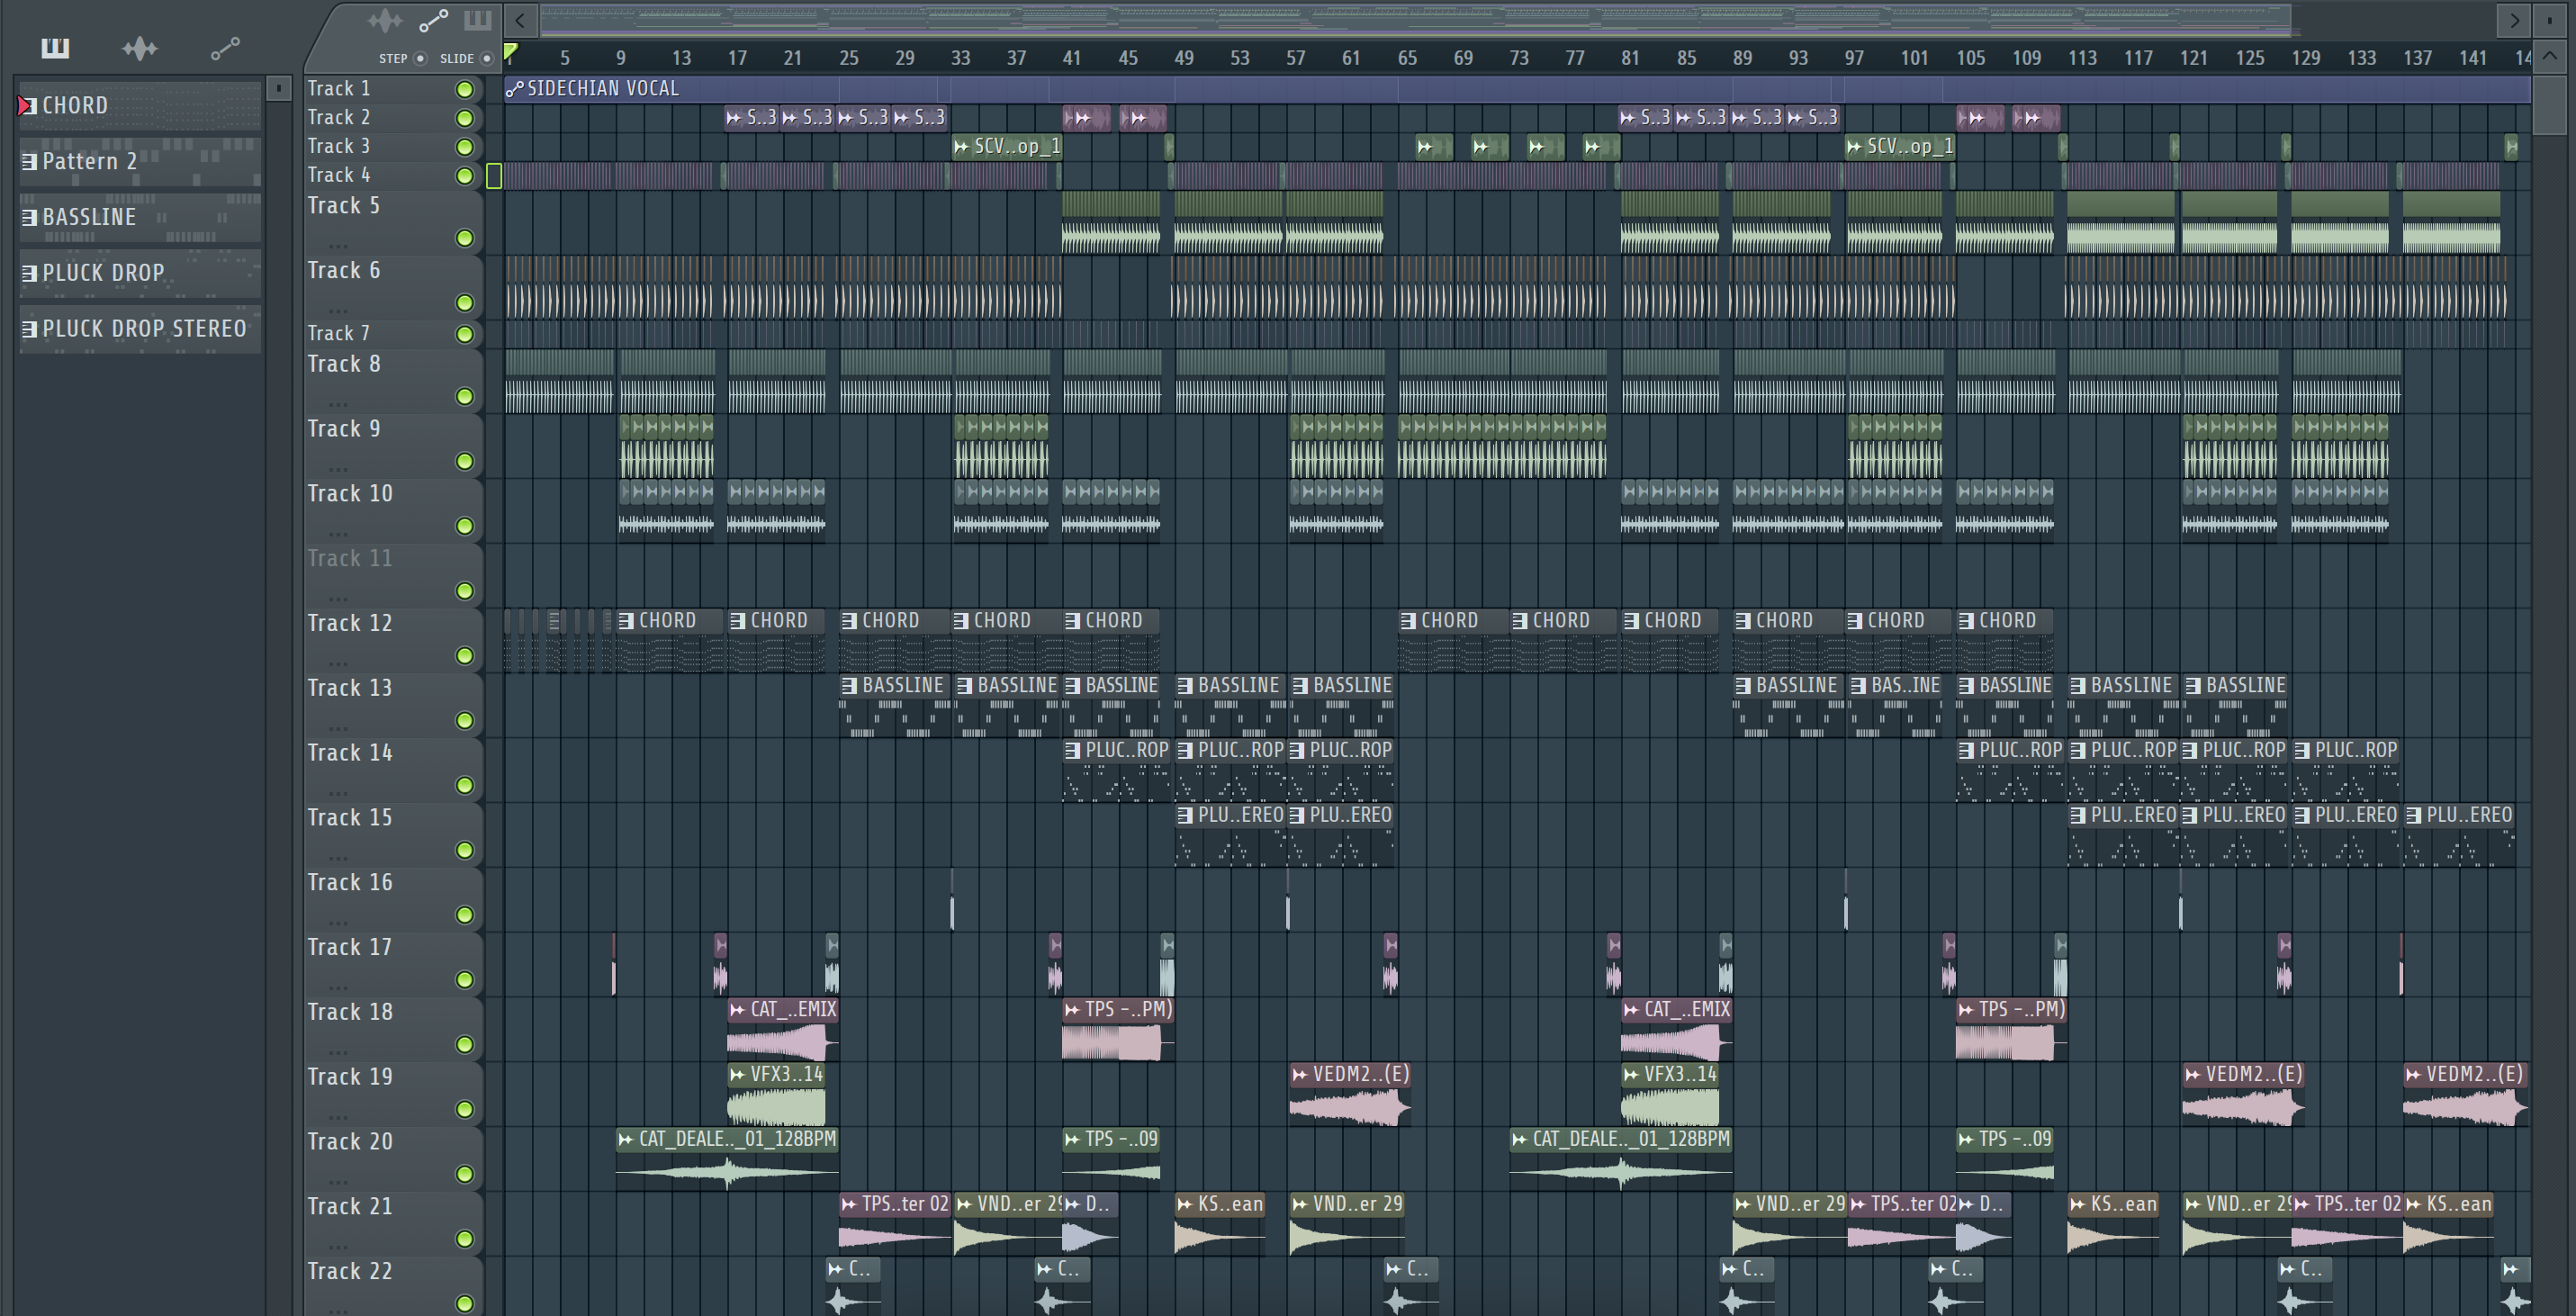Select the first VND..er 29 audio clip on Track 21
The width and height of the screenshot is (2576, 1316).
[1008, 1226]
